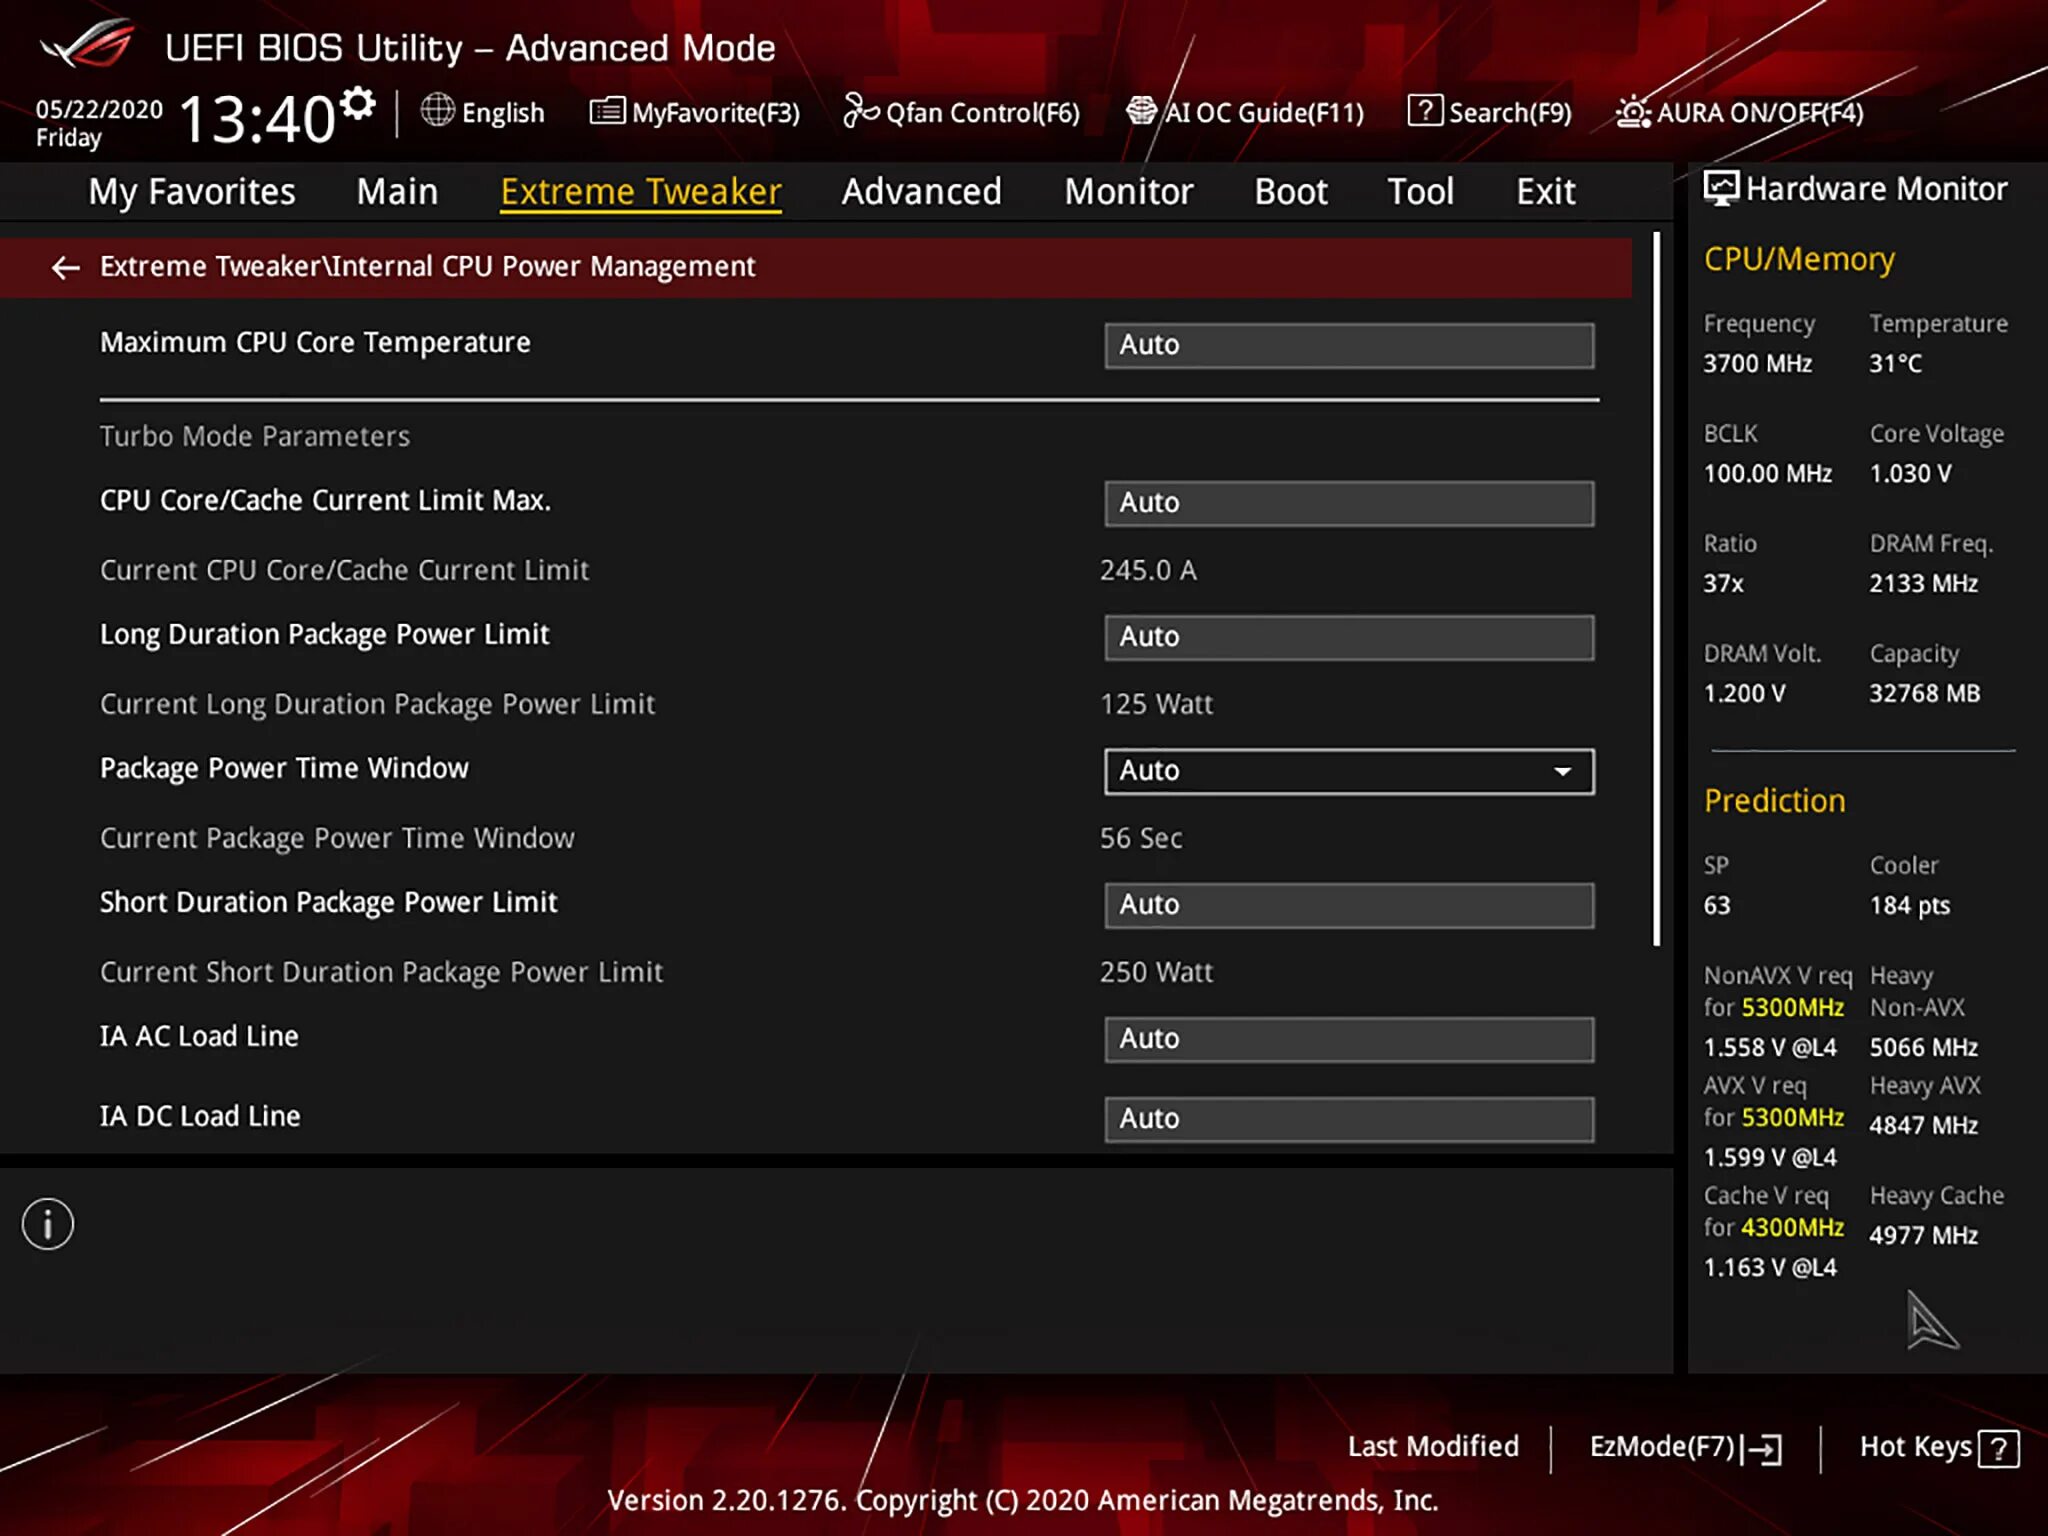The image size is (2048, 1536).
Task: Go back using the Extreme Tweaker breadcrumb arrow
Action: click(66, 267)
